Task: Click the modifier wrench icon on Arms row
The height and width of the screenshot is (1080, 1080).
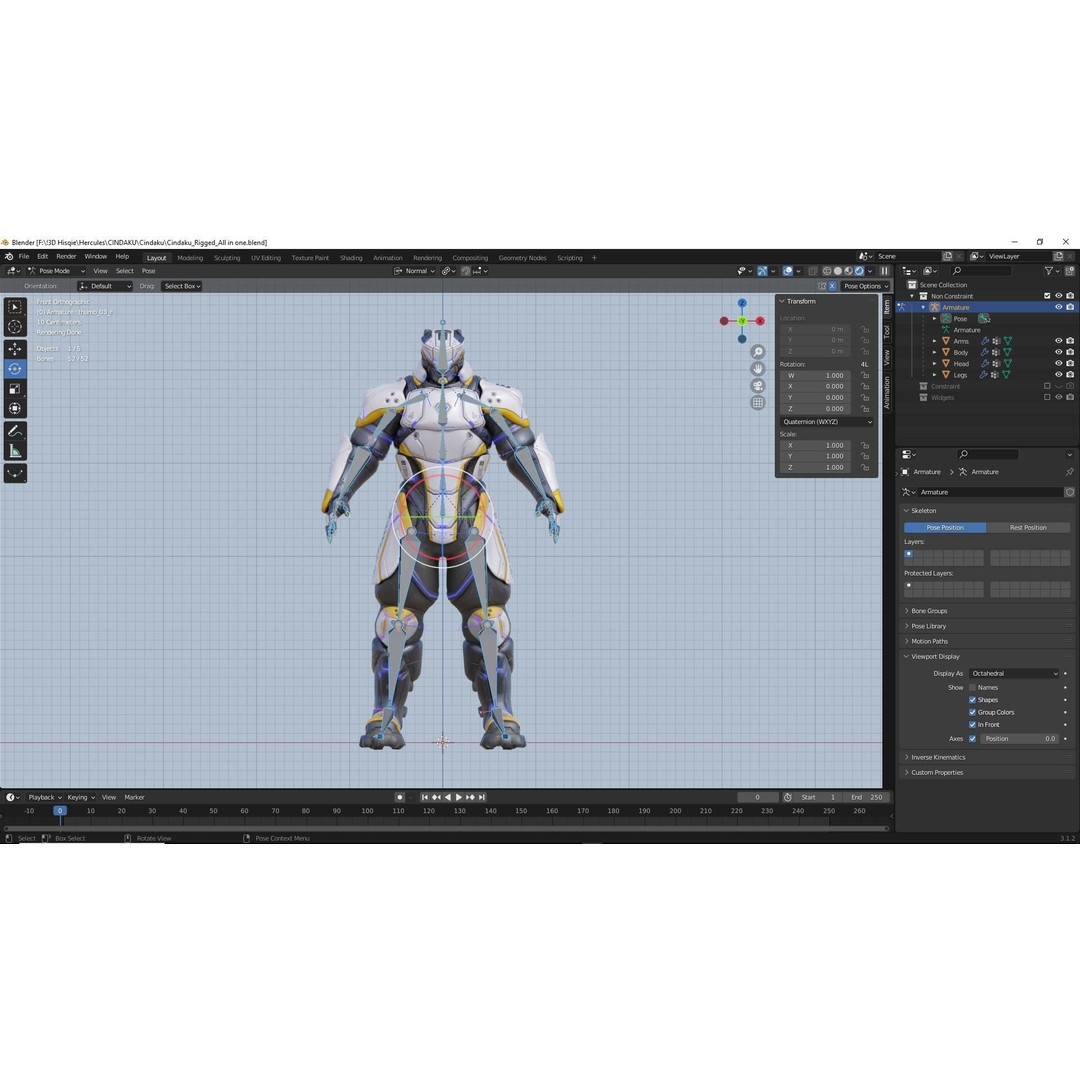Action: (x=985, y=341)
